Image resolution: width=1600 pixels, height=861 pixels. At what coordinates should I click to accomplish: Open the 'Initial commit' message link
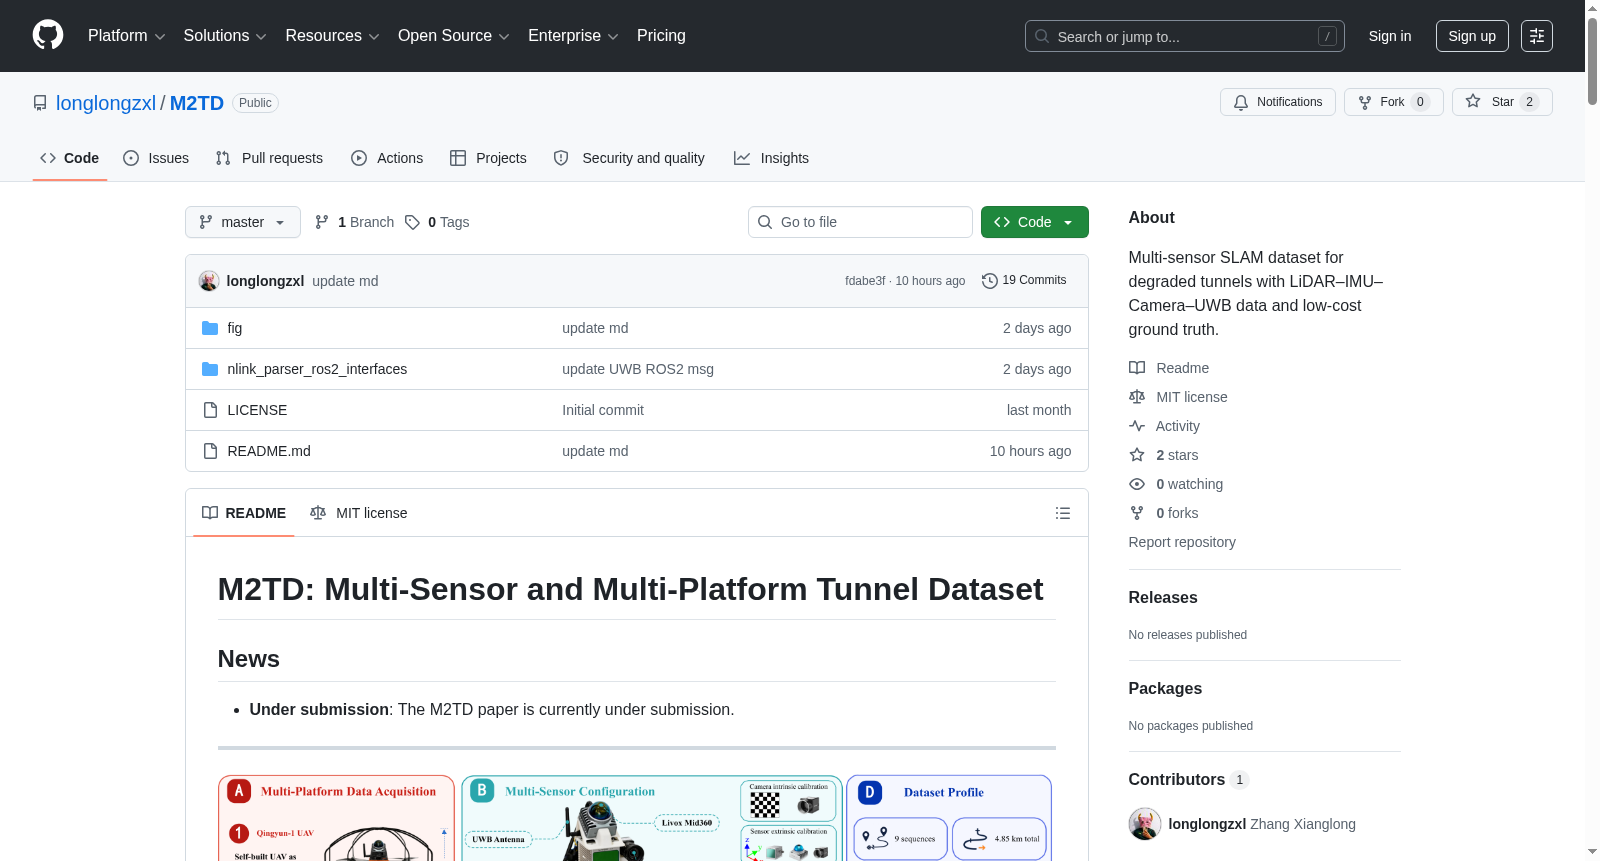[603, 410]
